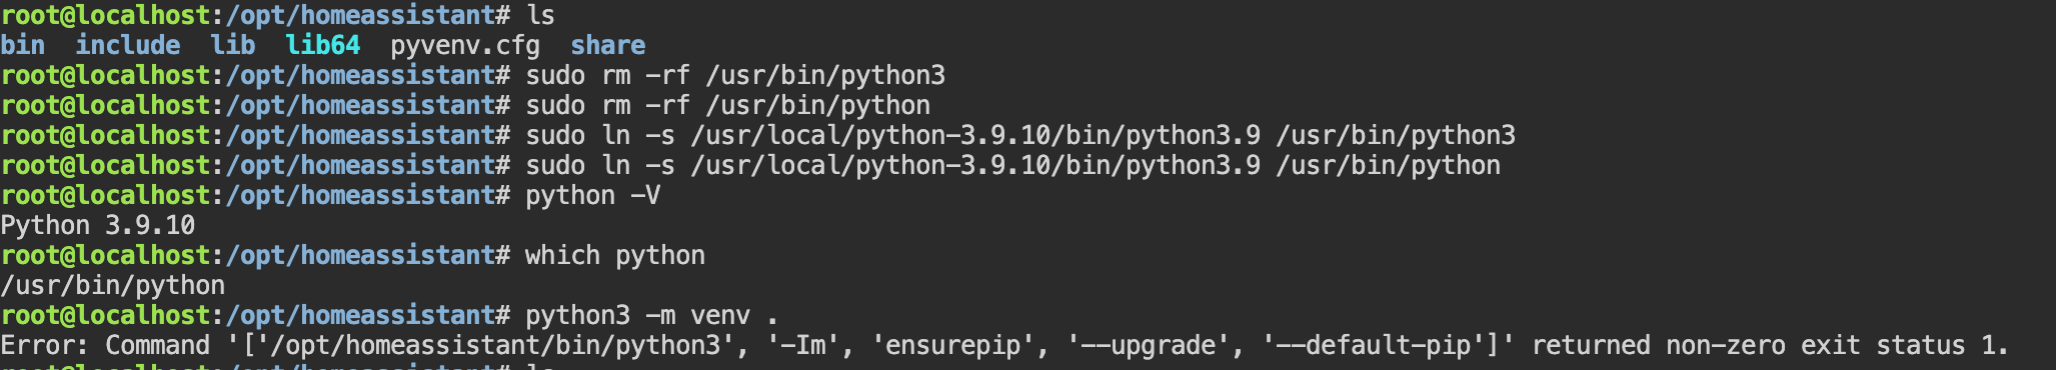Click the 'Python 3.9.10' version output
The image size is (2056, 370).
click(x=98, y=226)
